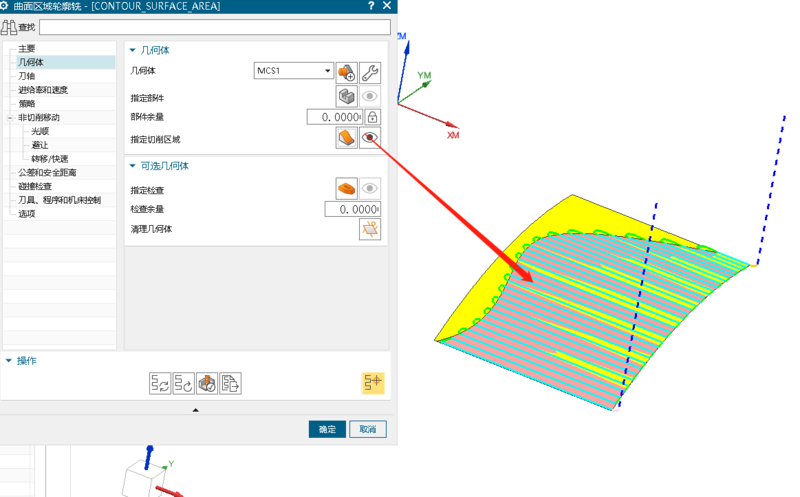Open dialog help question mark
Viewport: 800px width, 497px height.
click(371, 6)
